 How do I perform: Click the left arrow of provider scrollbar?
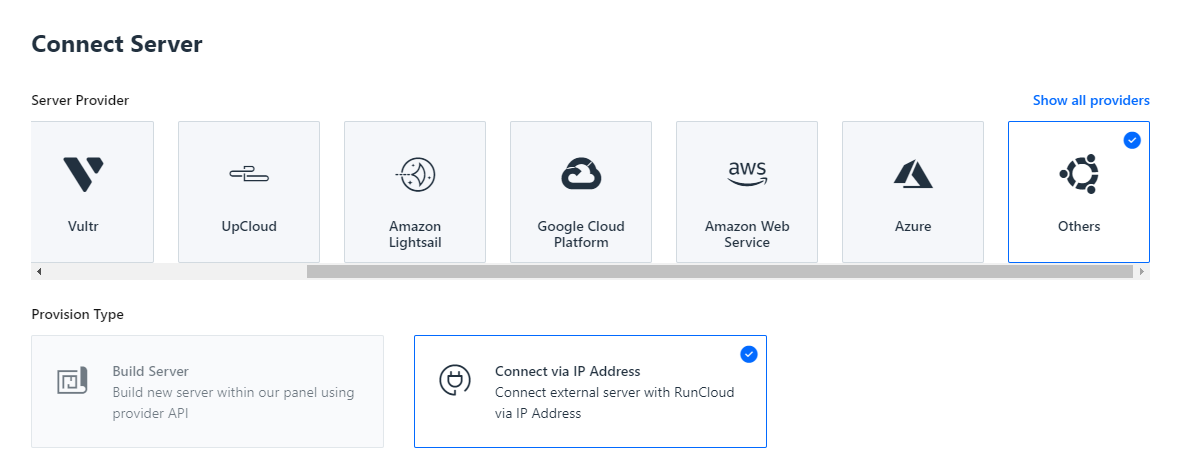pos(38,272)
